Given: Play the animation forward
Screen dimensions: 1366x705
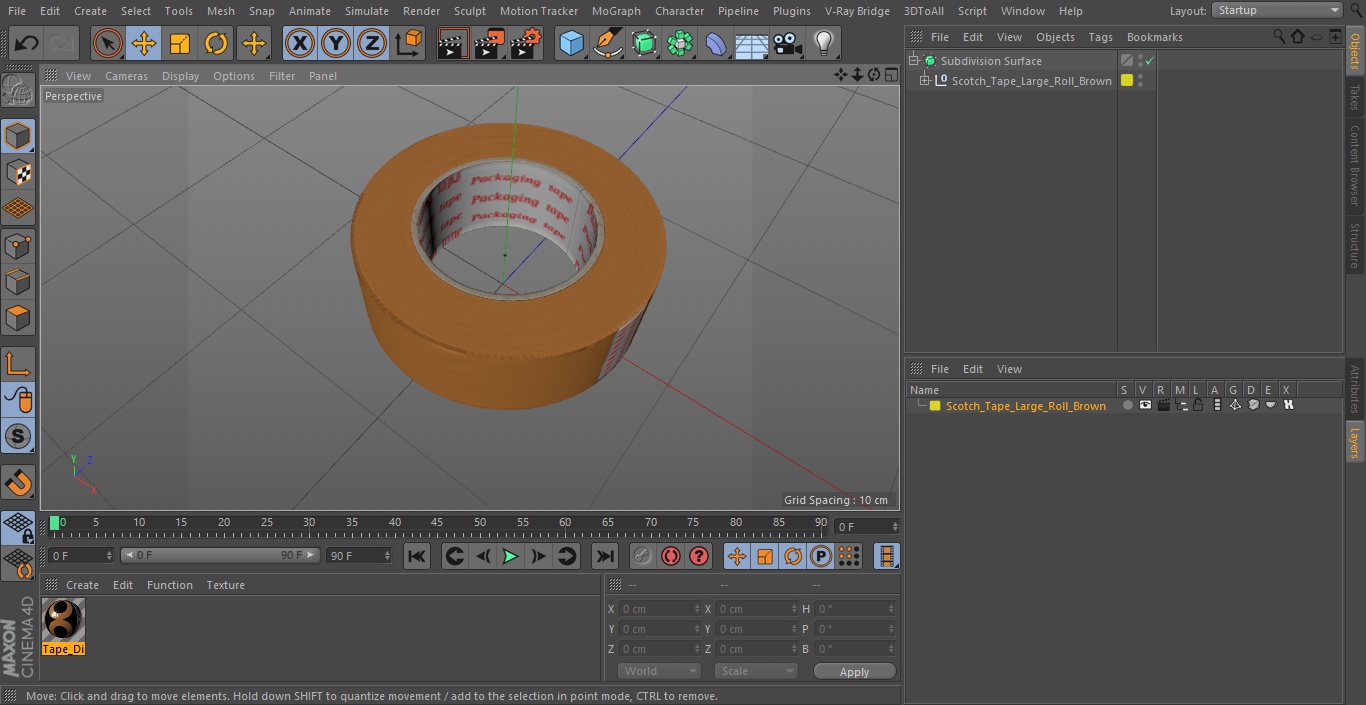Looking at the screenshot, I should coord(510,556).
